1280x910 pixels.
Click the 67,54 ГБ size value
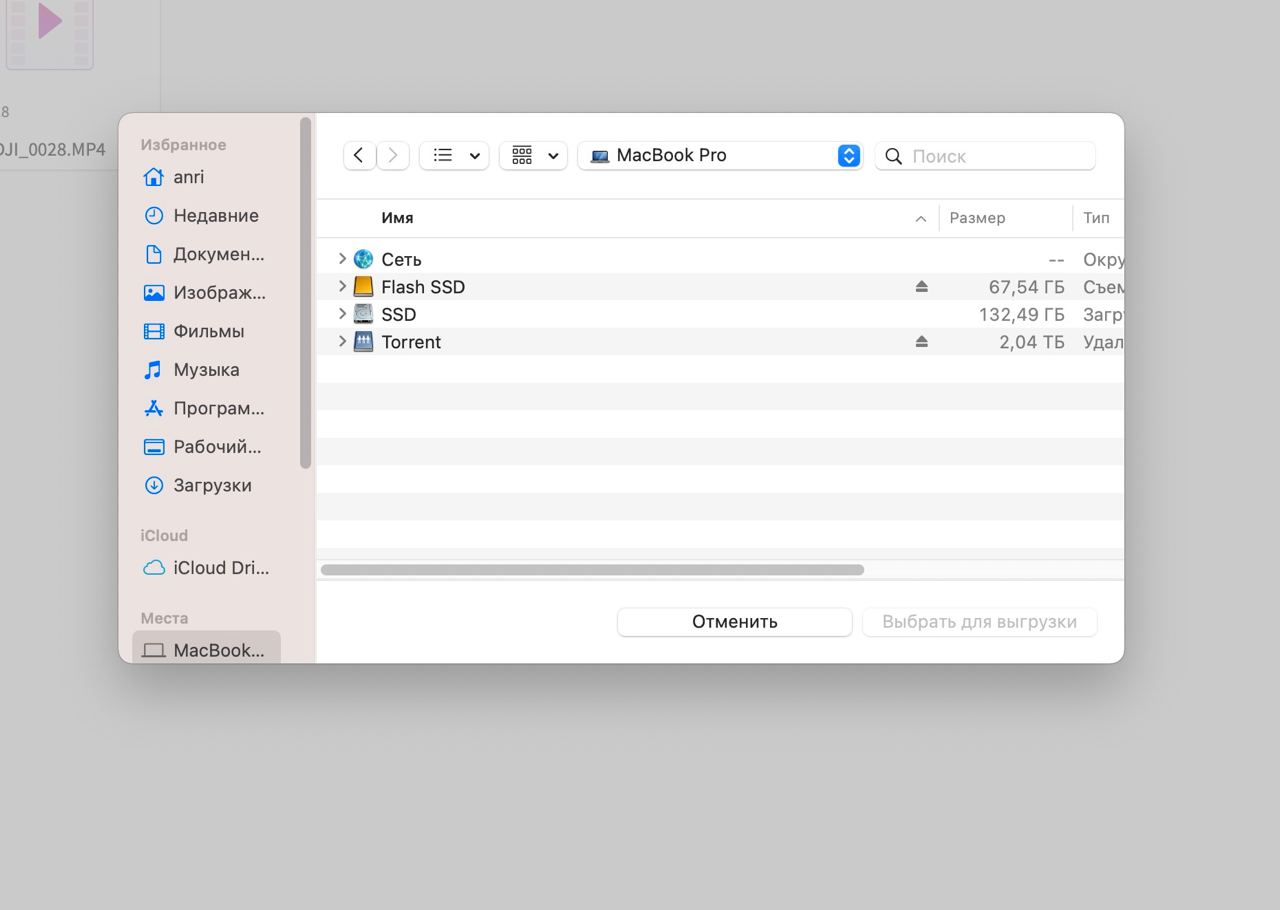[x=1026, y=287]
